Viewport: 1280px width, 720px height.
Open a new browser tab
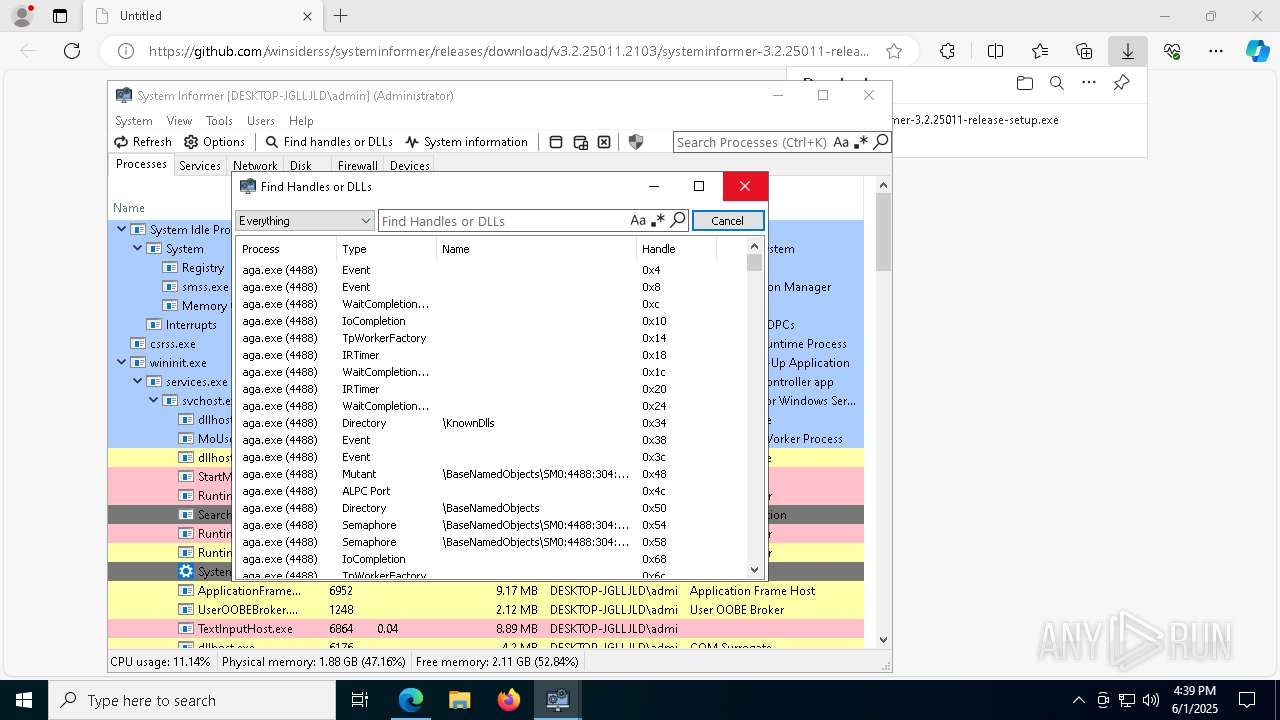click(x=340, y=16)
